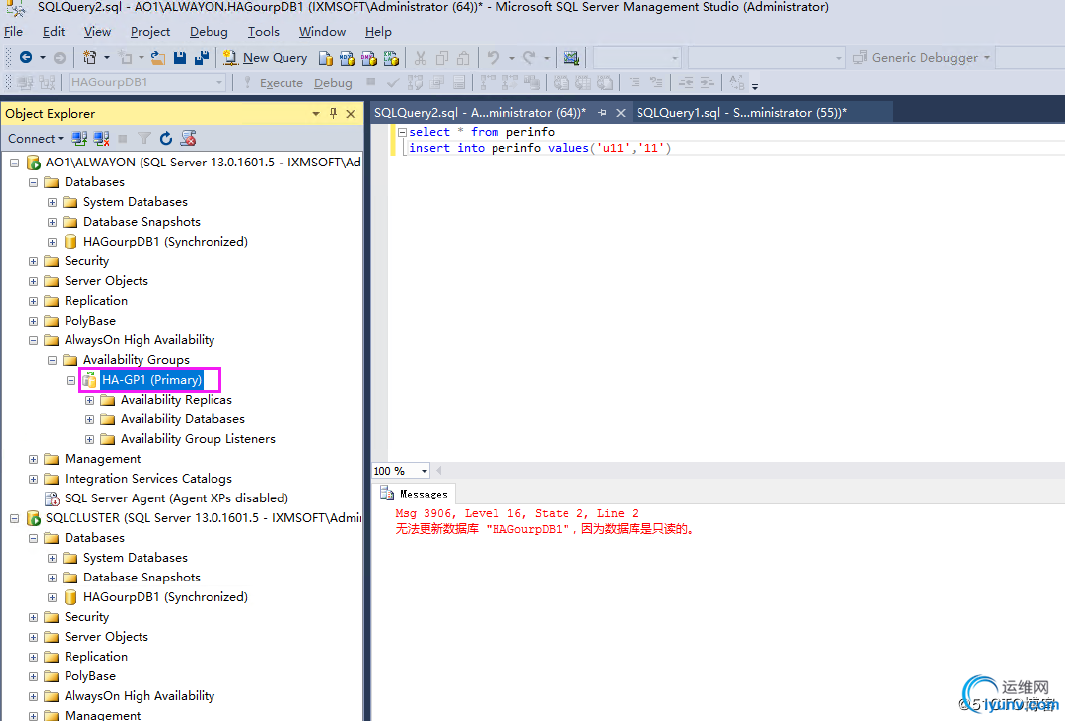Click the Analysis Services DMX Query icon
1065x721 pixels.
[369, 58]
